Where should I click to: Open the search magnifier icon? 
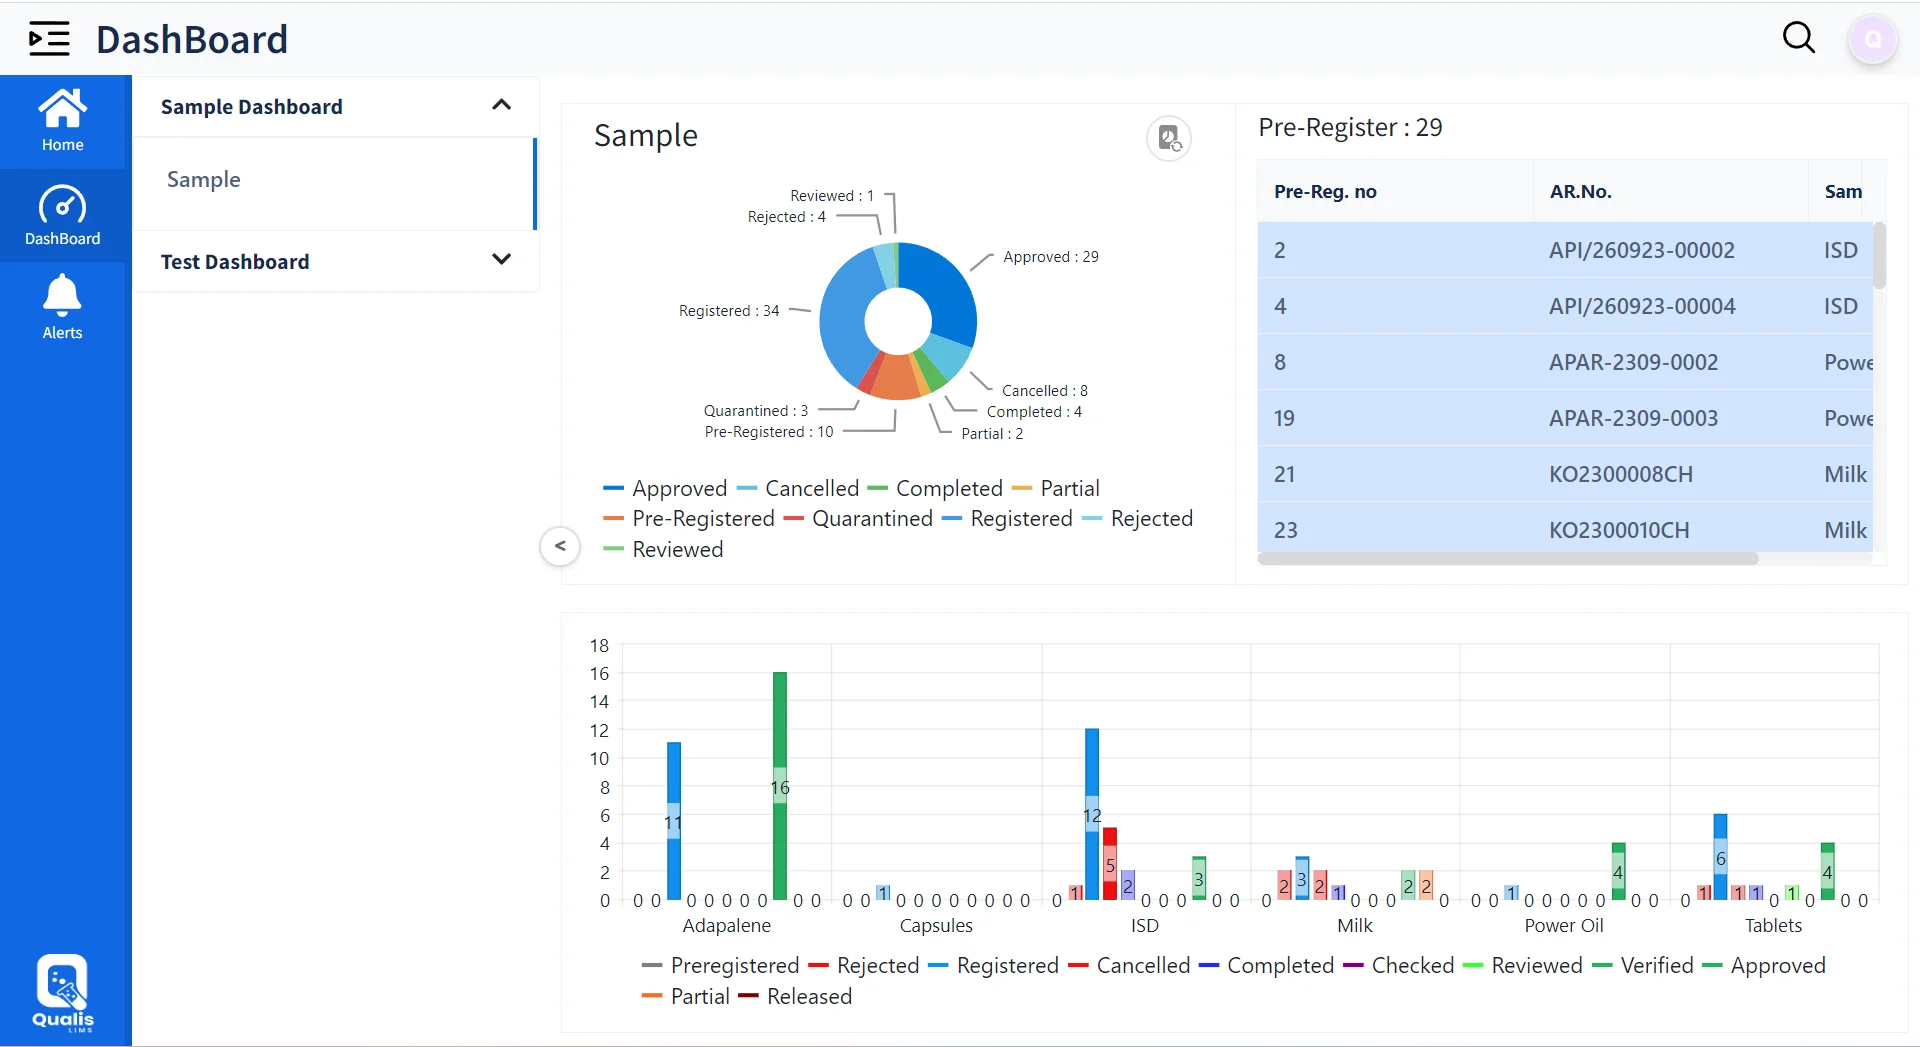pos(1798,38)
